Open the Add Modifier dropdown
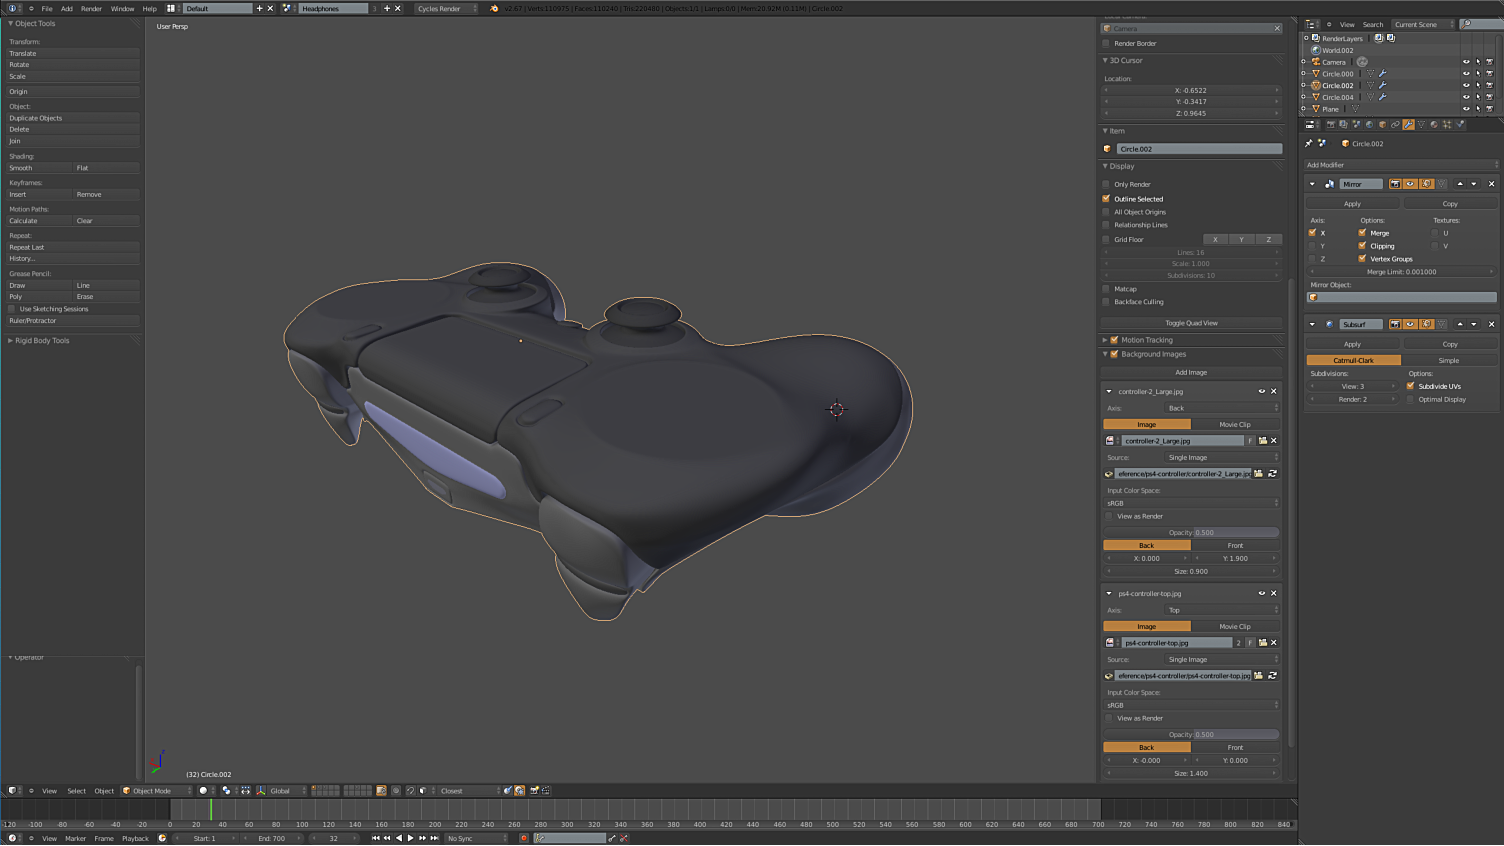1504x846 pixels. [1400, 165]
